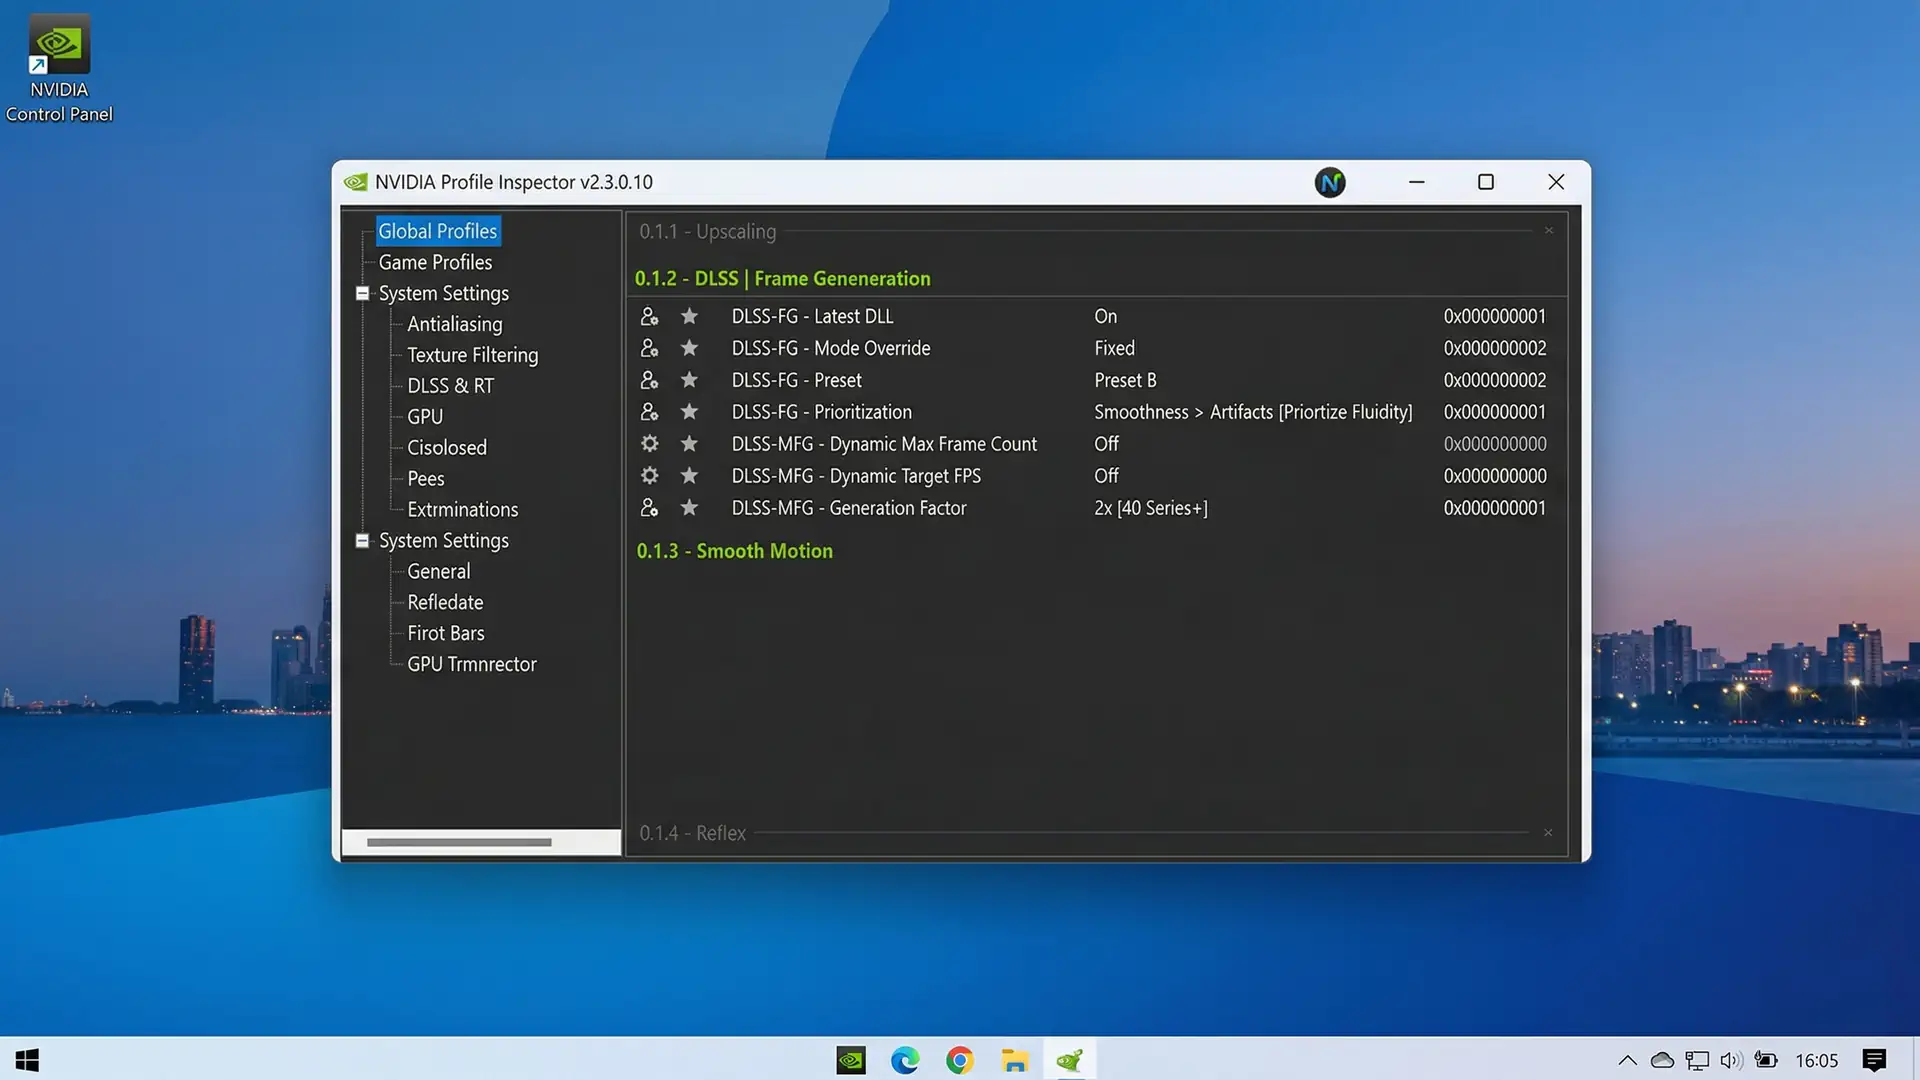Image resolution: width=1920 pixels, height=1080 pixels.
Task: Click gear icon on Dynamic Max Frame Count row
Action: [649, 444]
